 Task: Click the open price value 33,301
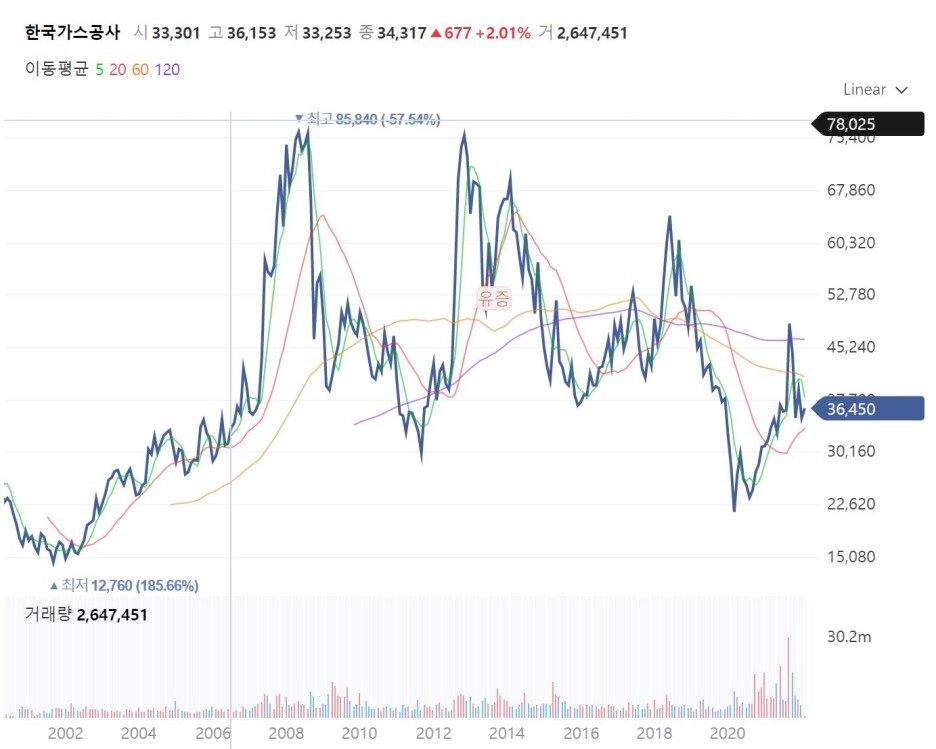click(176, 33)
